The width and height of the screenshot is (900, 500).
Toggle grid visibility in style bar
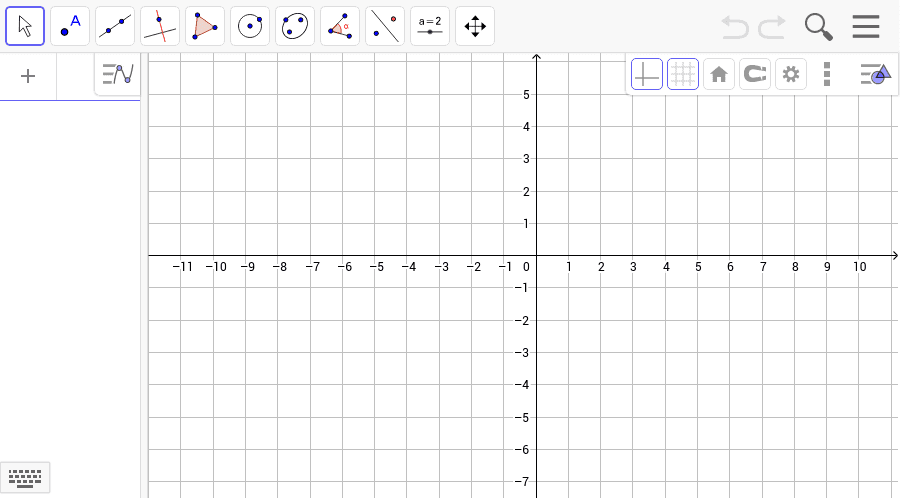pos(683,74)
